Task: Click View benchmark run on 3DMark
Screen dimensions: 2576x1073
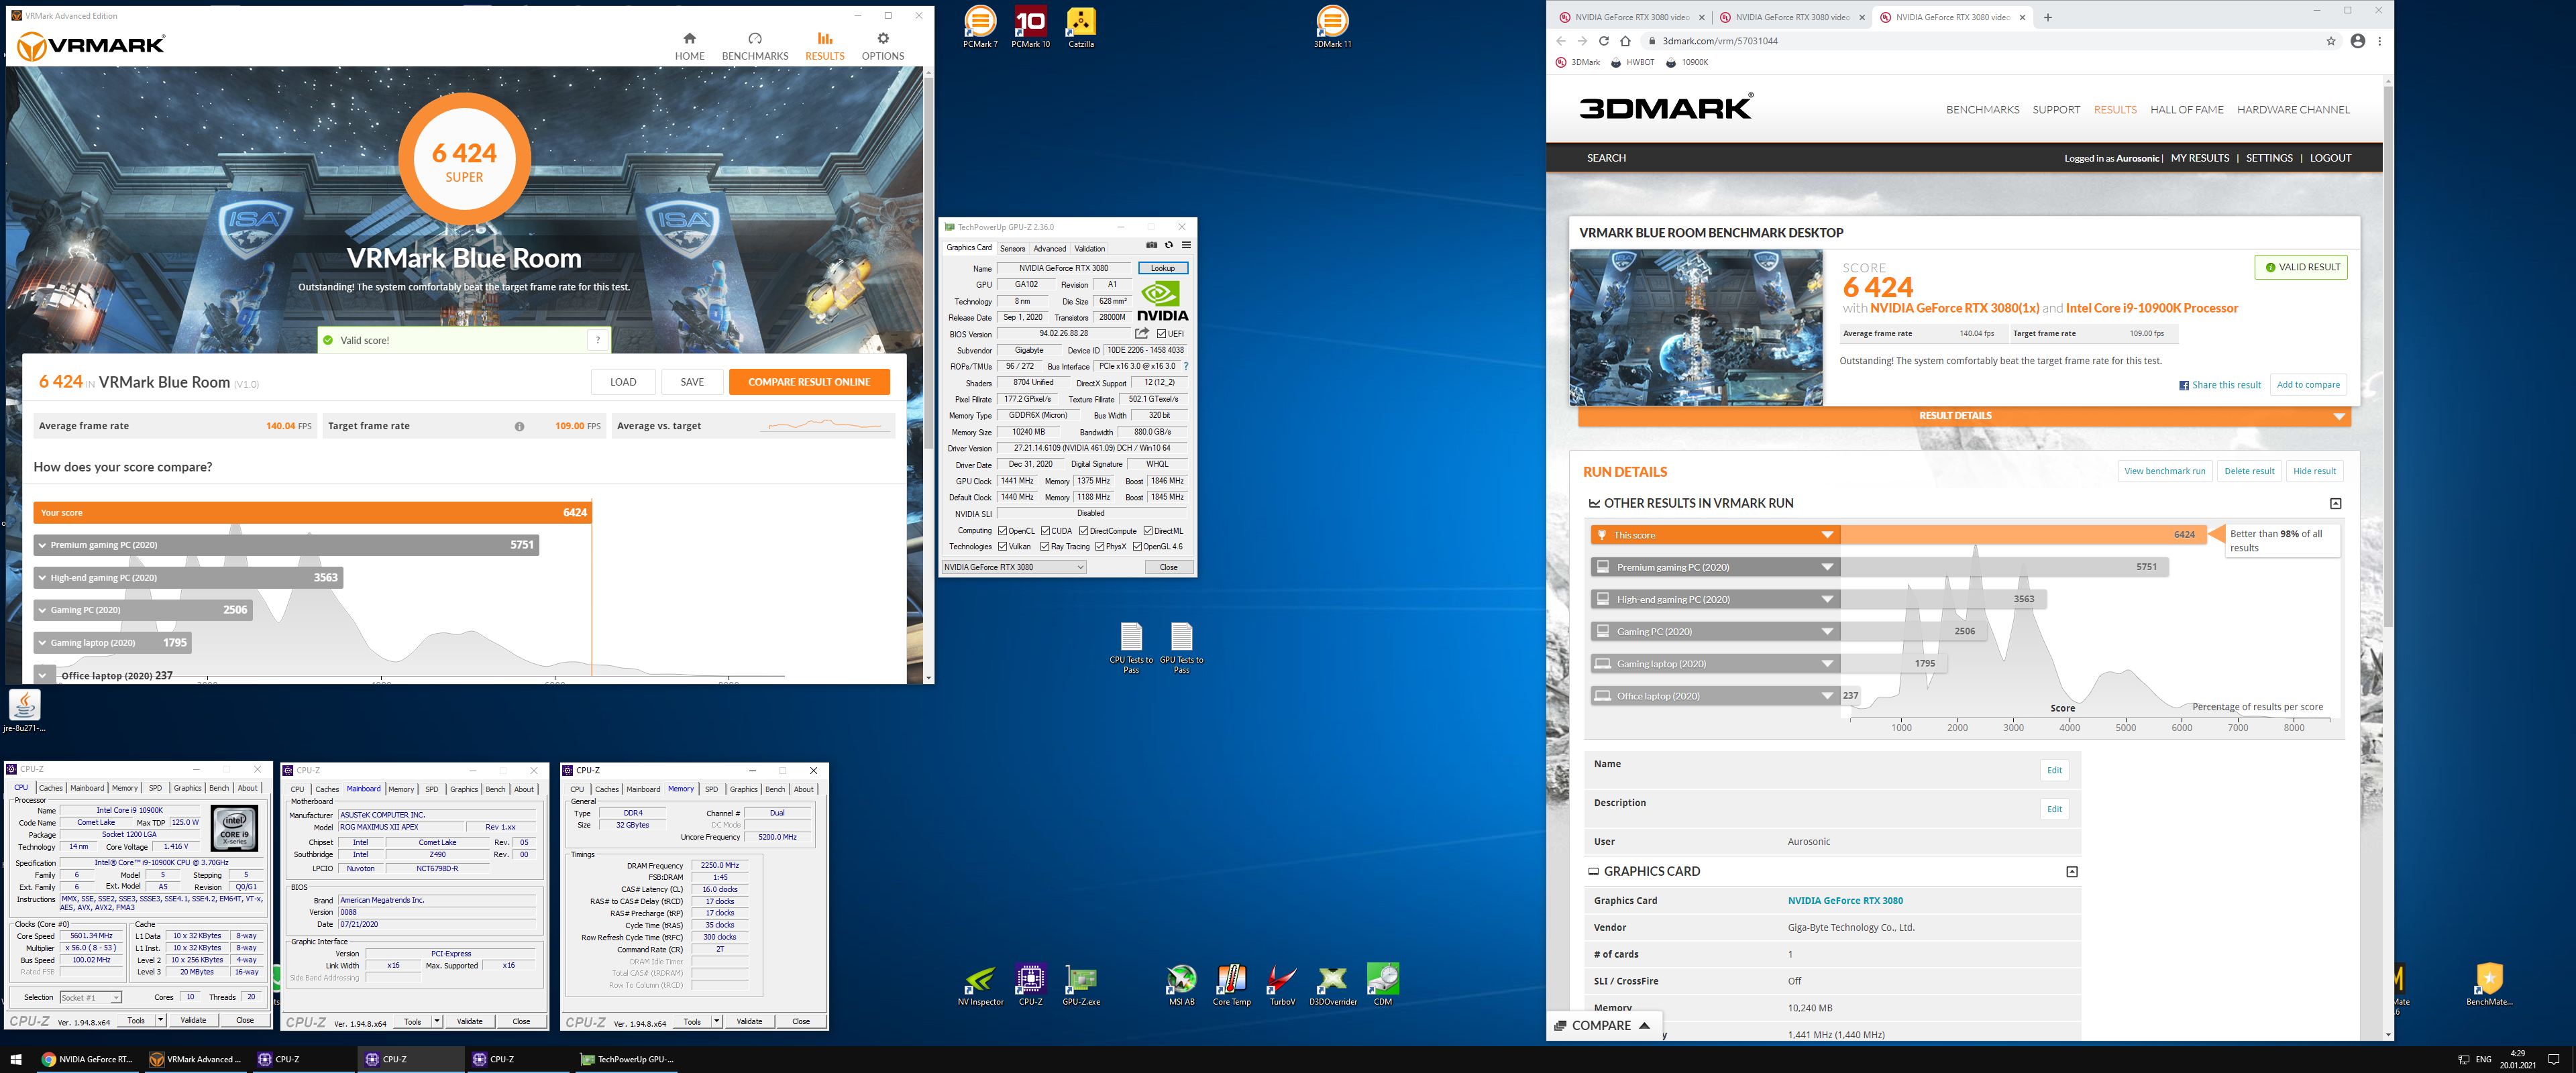Action: [x=2164, y=471]
